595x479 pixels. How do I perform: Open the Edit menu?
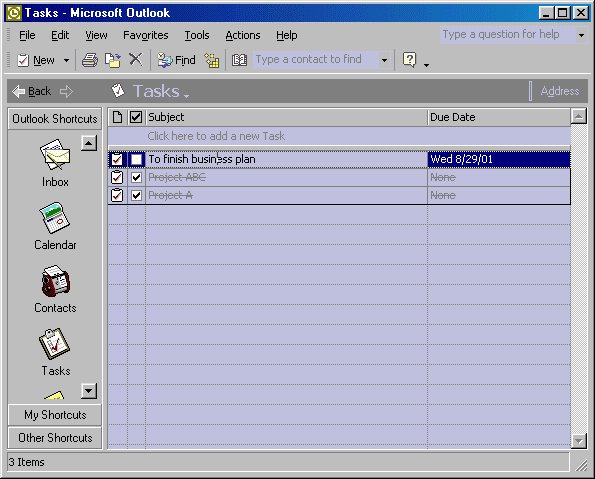tap(60, 35)
